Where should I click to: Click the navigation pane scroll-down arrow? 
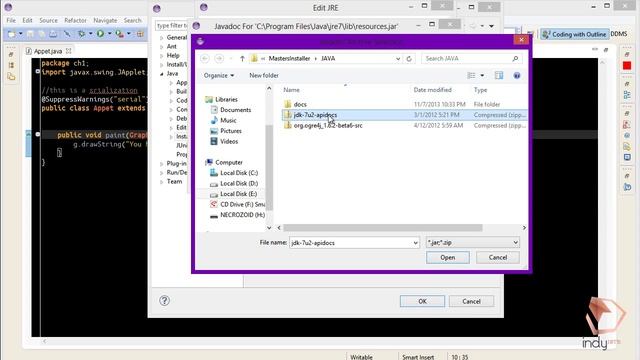[269, 228]
